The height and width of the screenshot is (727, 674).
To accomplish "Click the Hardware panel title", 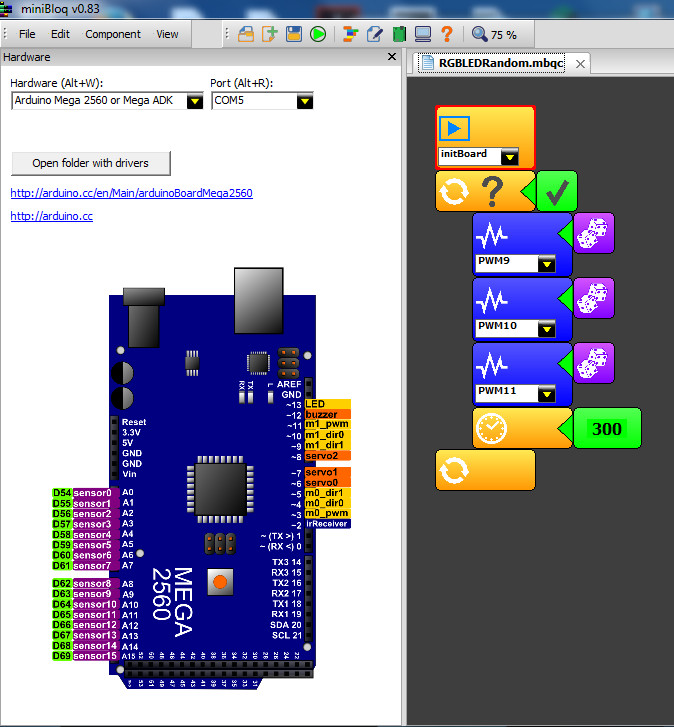I will (x=27, y=57).
